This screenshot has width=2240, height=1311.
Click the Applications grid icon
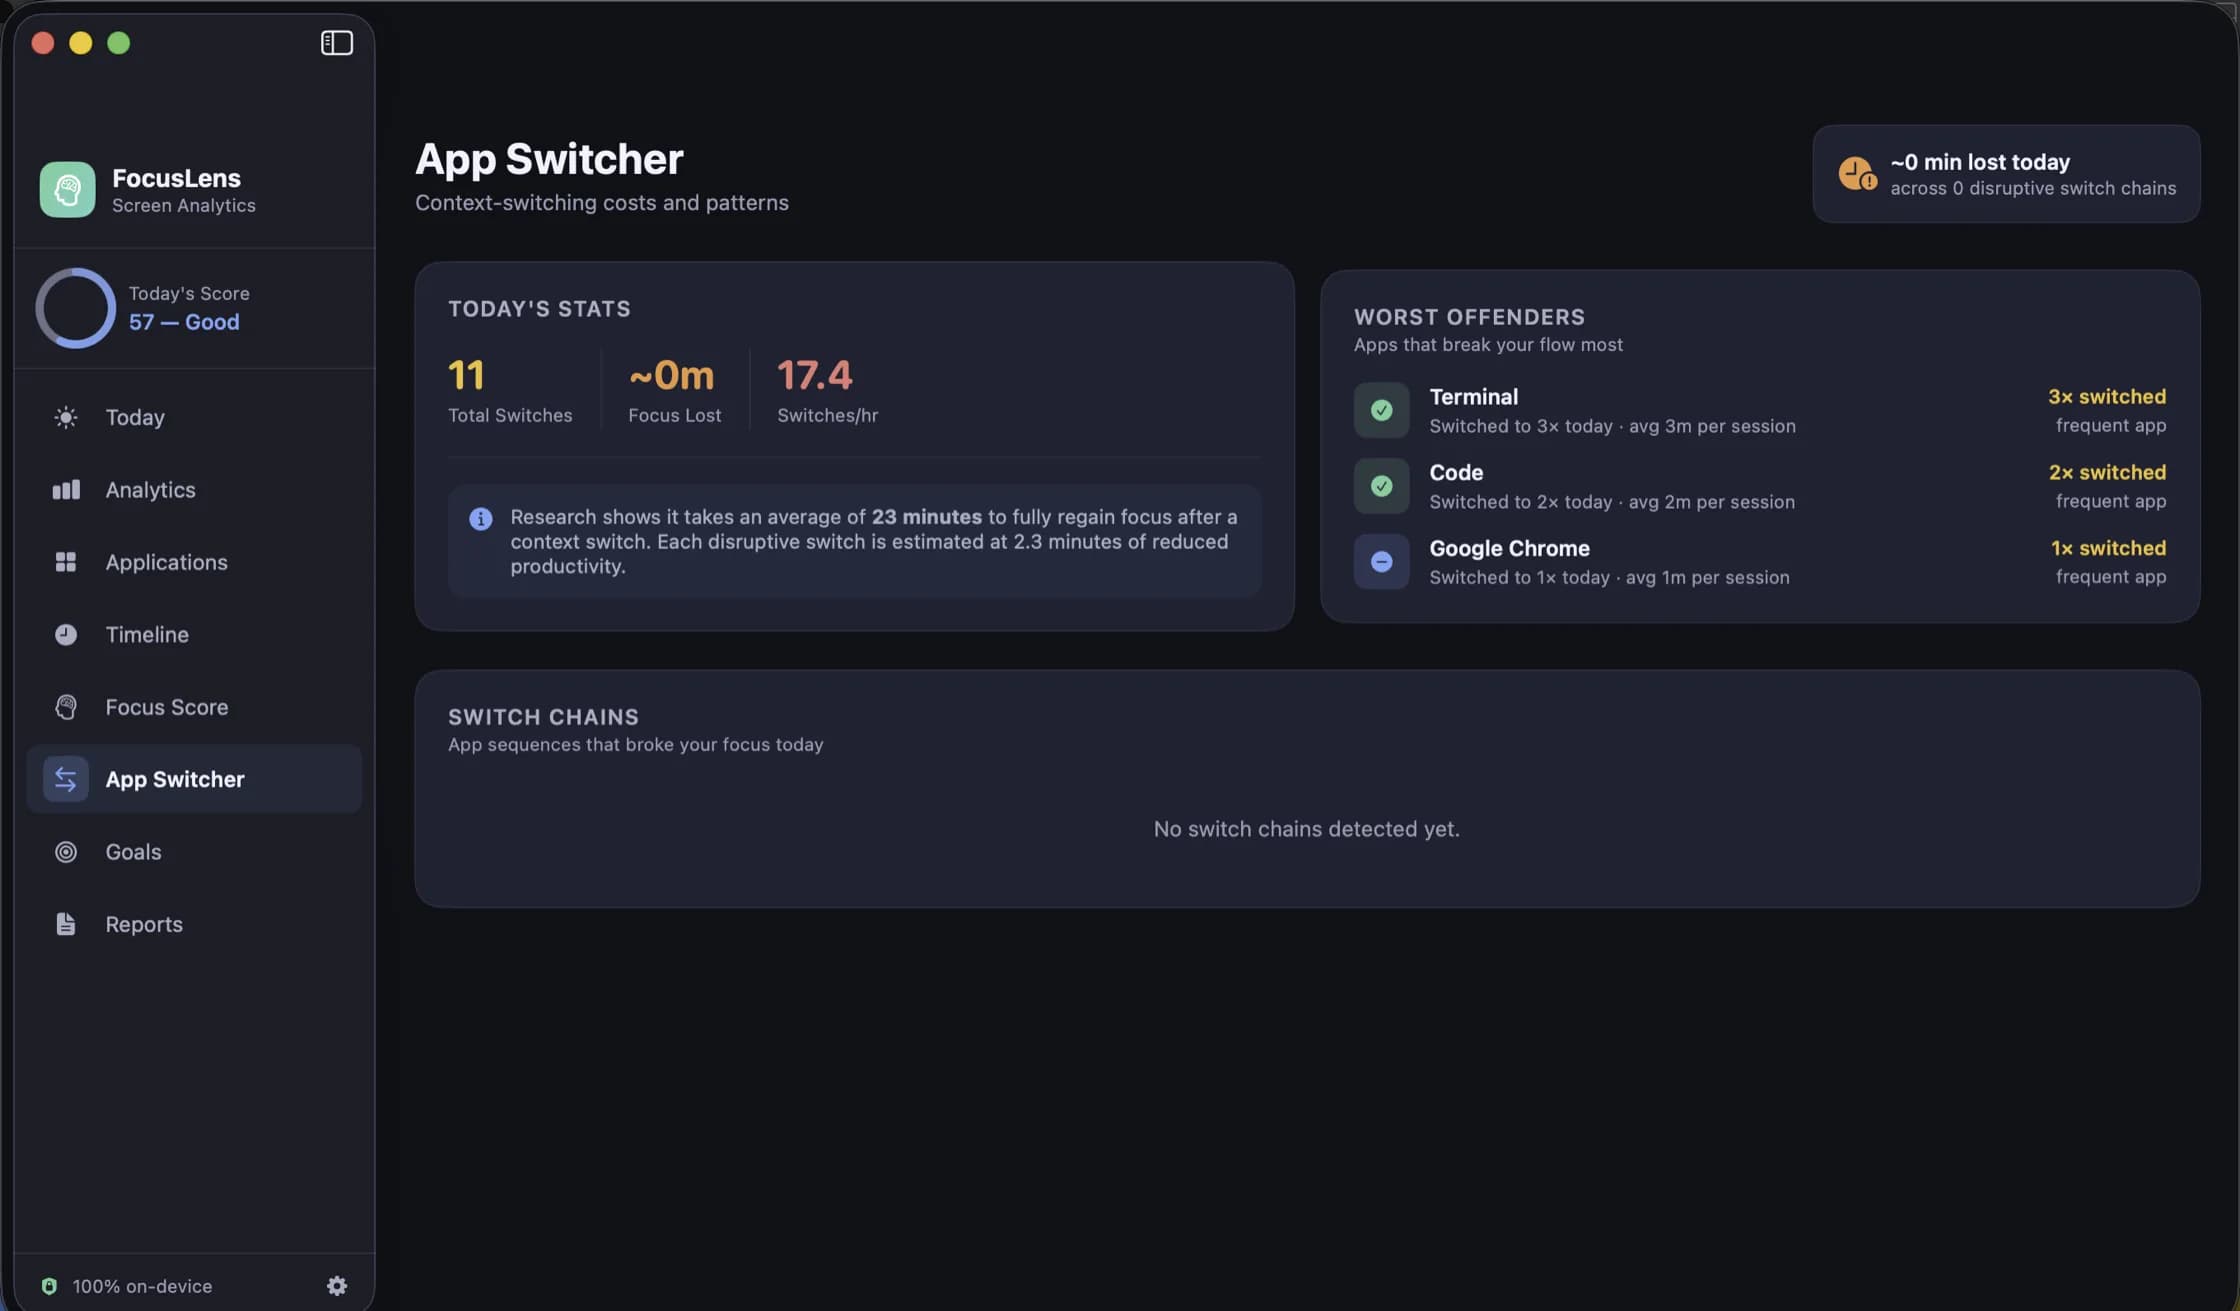point(66,562)
